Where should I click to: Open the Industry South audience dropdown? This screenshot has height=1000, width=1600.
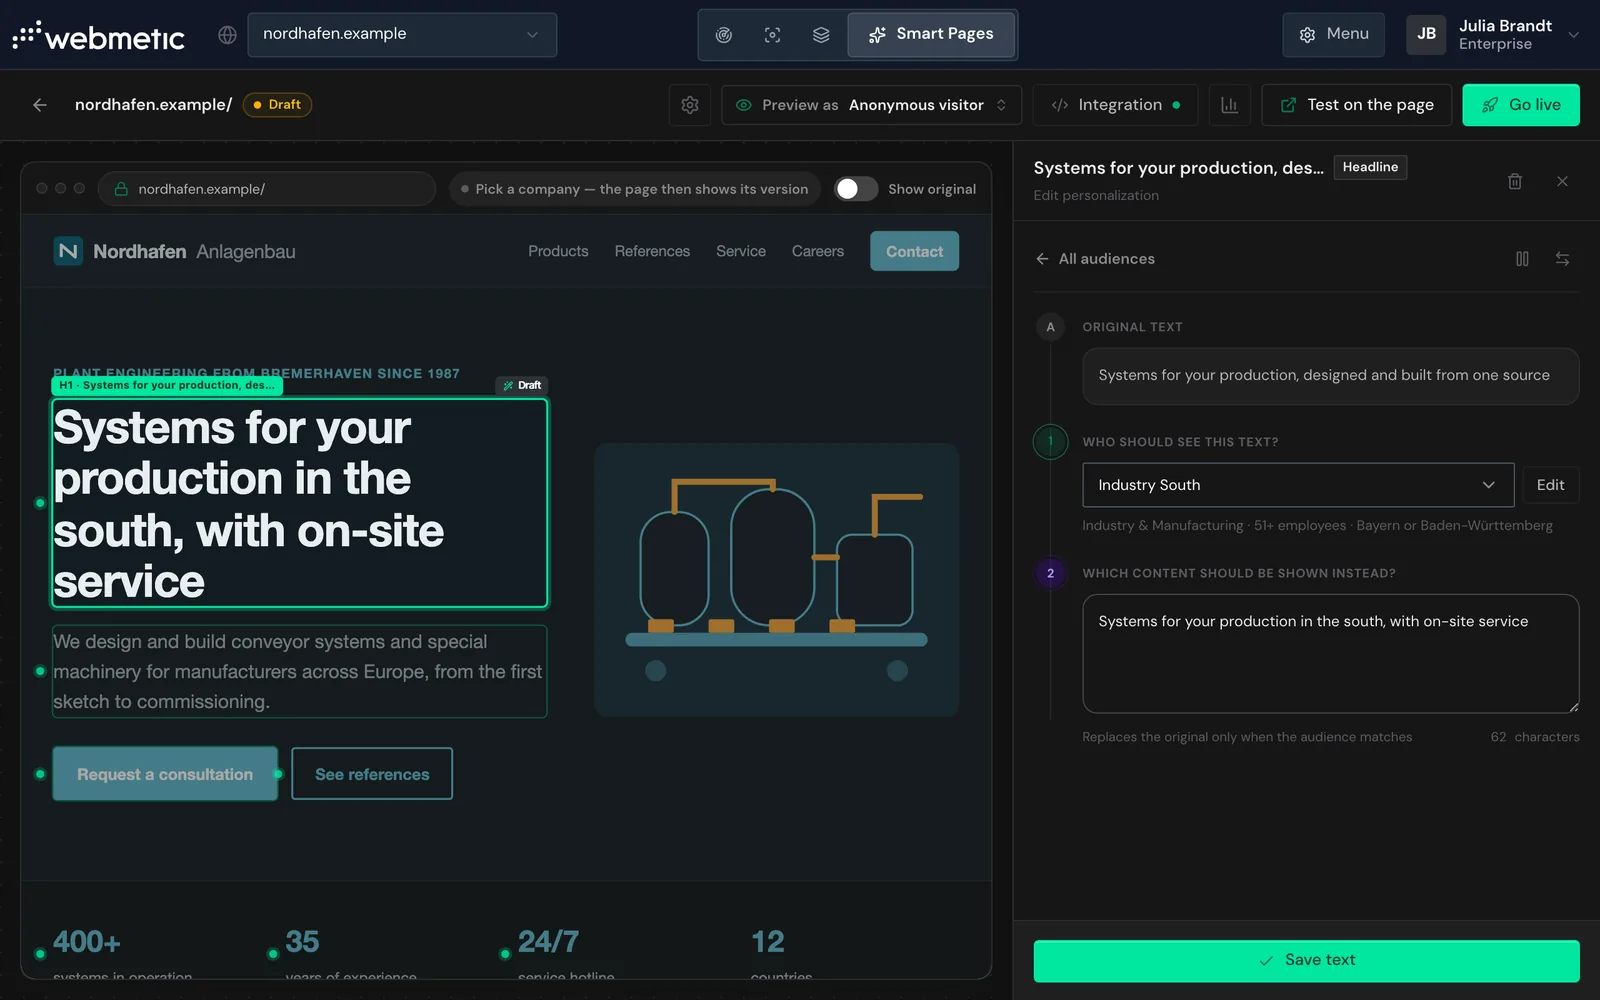coord(1298,485)
